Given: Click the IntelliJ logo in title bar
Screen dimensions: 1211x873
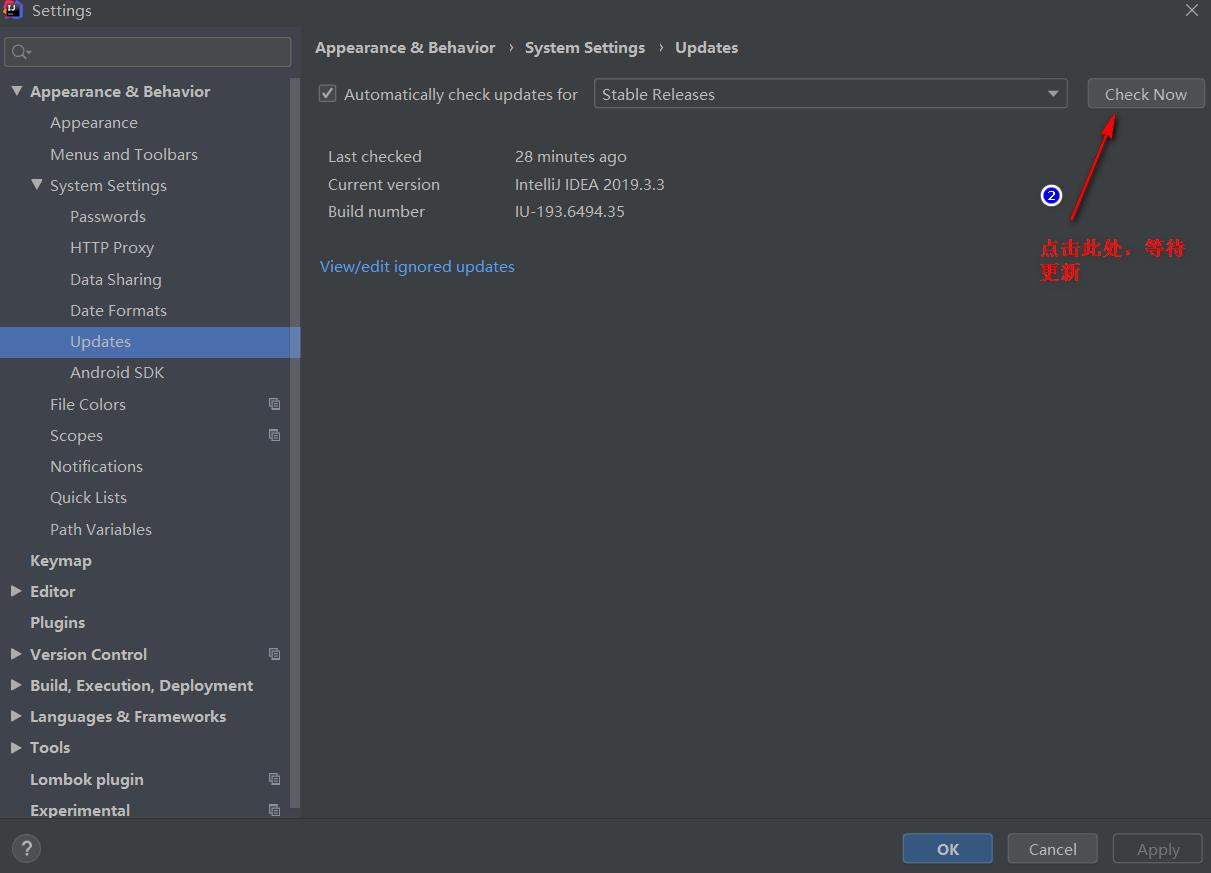Looking at the screenshot, I should click(13, 11).
